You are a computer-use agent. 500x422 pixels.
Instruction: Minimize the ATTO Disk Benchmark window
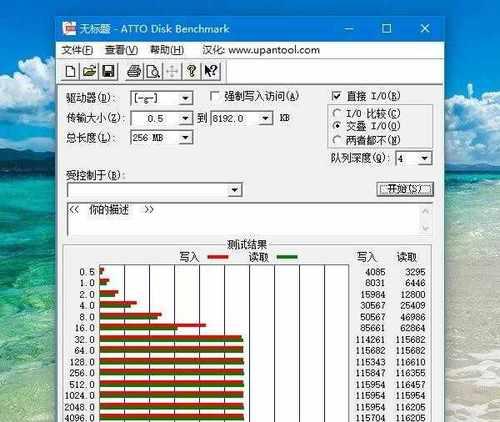(349, 29)
